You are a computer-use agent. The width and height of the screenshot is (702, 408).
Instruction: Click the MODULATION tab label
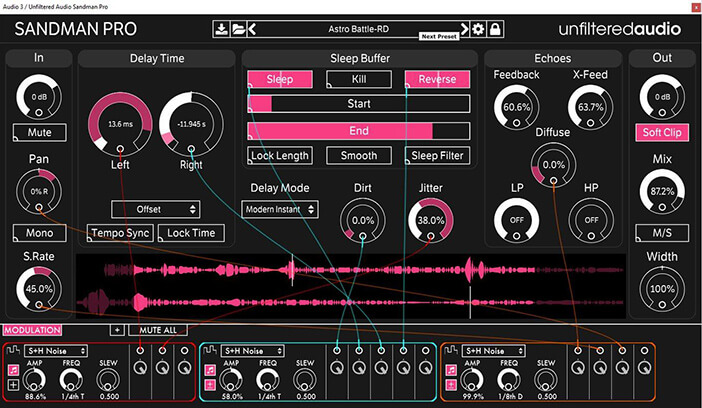pyautogui.click(x=32, y=329)
